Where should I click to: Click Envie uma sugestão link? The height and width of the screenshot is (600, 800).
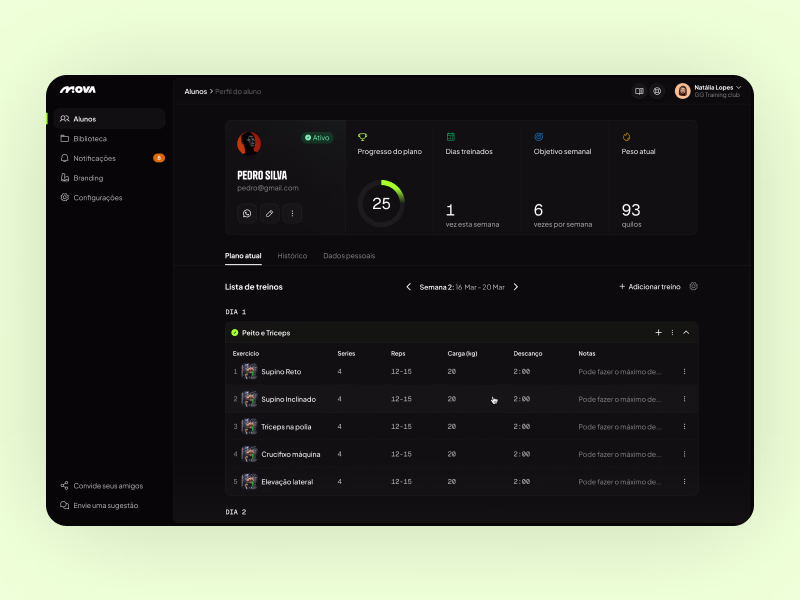99,506
